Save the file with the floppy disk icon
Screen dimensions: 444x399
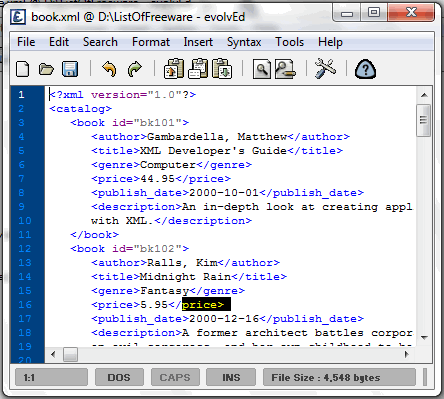point(70,69)
